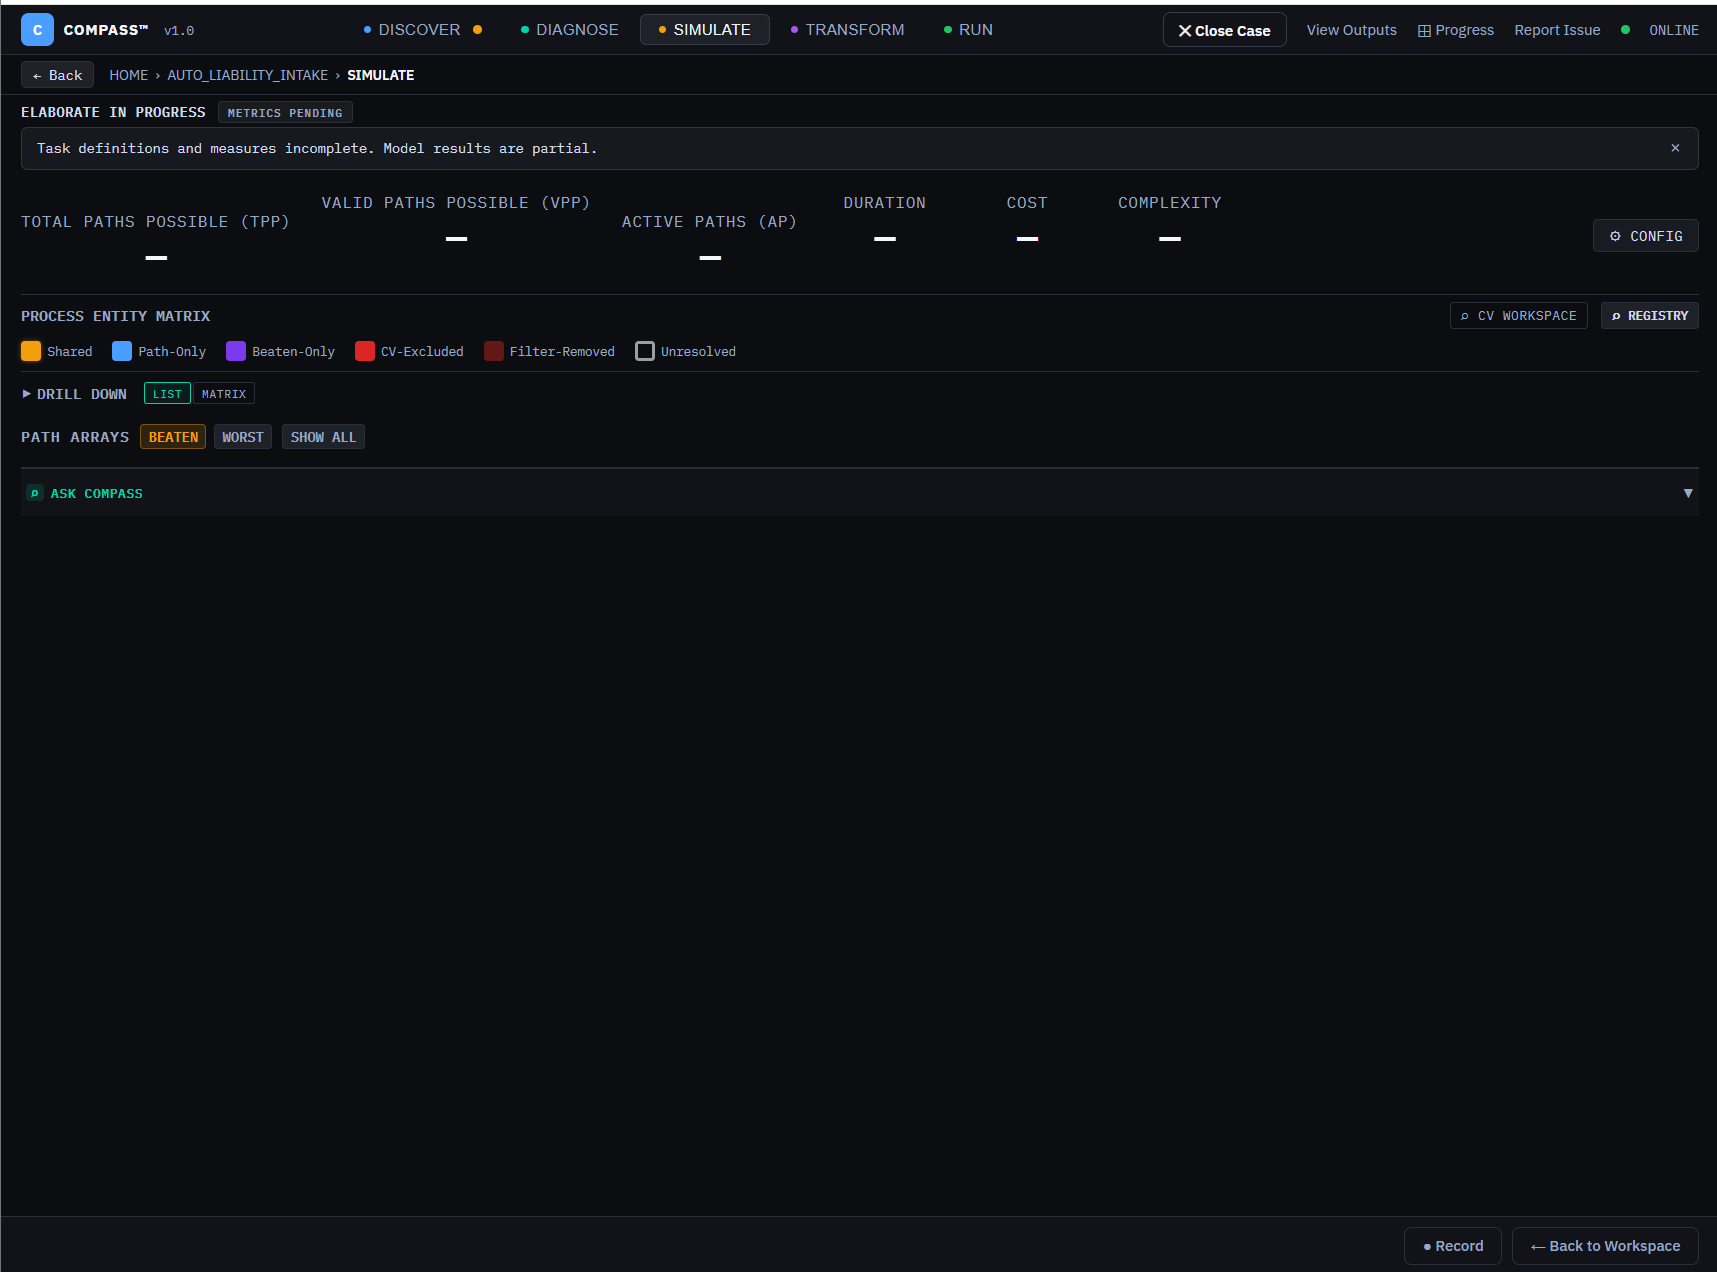Image resolution: width=1717 pixels, height=1272 pixels.
Task: Click Back to Workspace
Action: point(1605,1246)
